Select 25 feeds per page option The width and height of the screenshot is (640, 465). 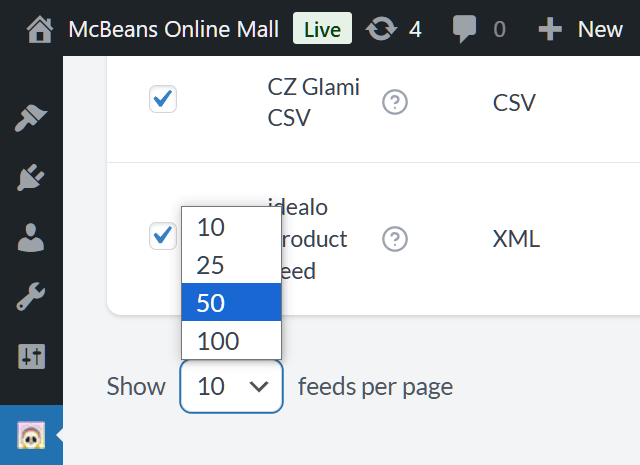pyautogui.click(x=231, y=265)
